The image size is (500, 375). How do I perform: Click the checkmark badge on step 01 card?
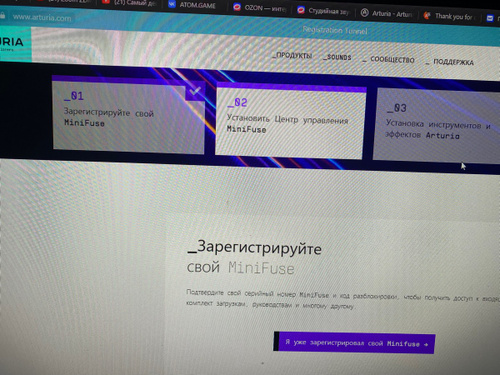click(195, 90)
